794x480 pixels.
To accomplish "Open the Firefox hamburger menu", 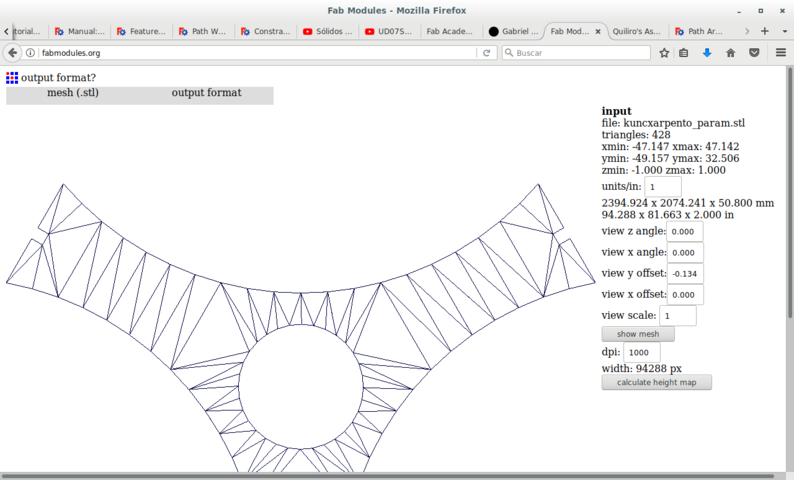I will click(x=781, y=53).
